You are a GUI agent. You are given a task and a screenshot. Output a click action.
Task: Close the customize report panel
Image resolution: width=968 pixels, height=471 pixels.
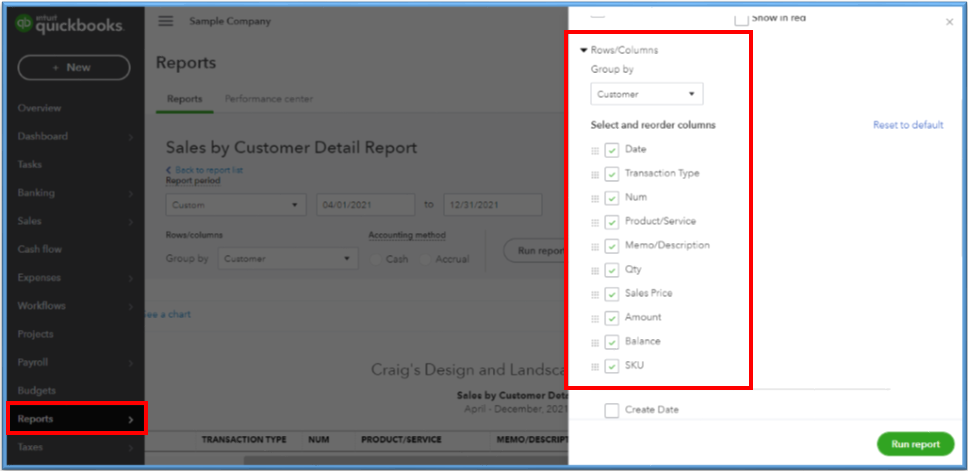tap(949, 22)
